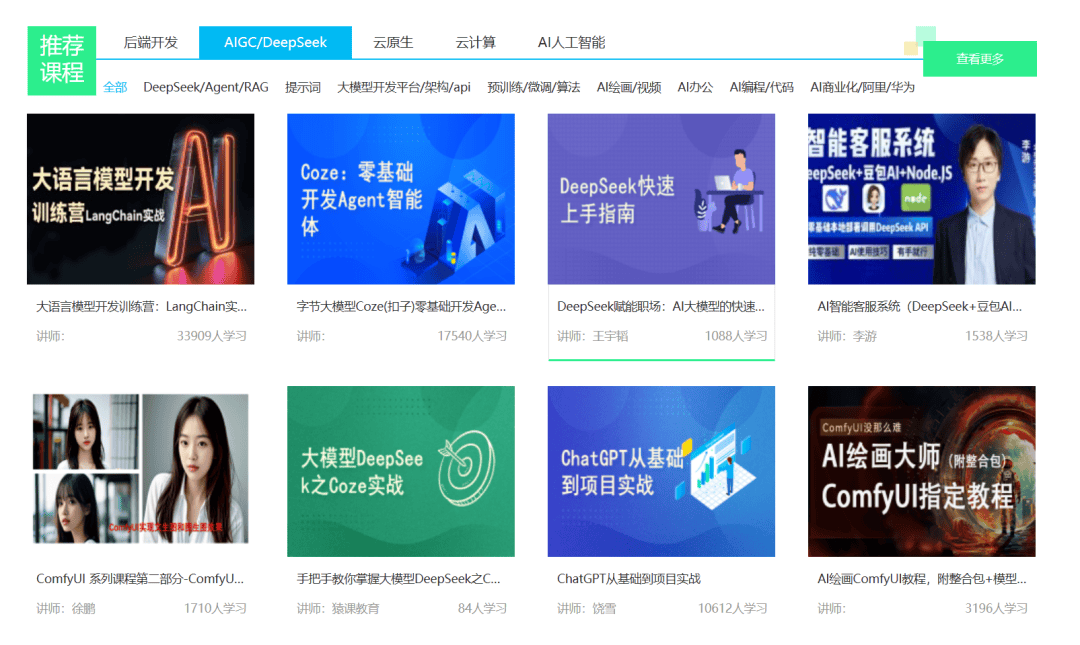Screen dimensions: 1080x645
Task: Click the 33909人学习 learner count
Action: [211, 336]
